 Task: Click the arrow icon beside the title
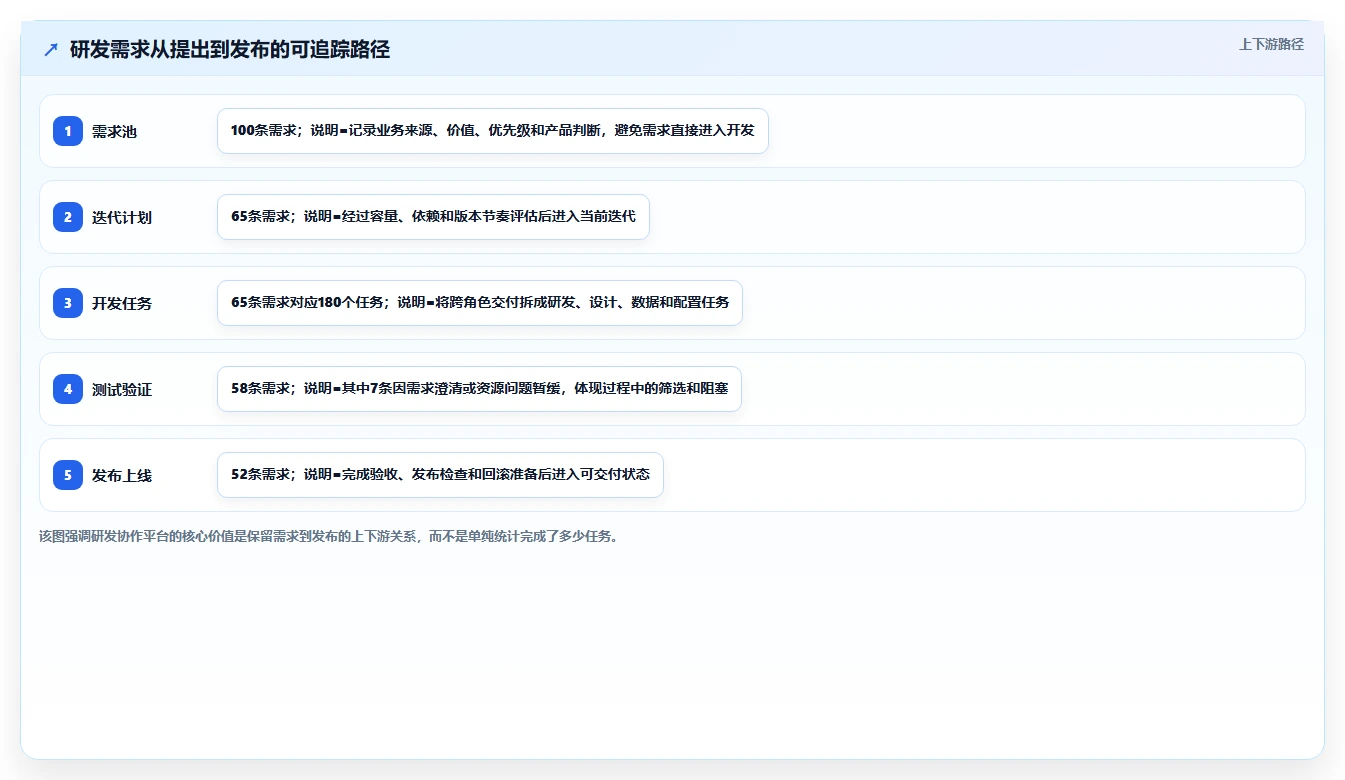(x=51, y=49)
